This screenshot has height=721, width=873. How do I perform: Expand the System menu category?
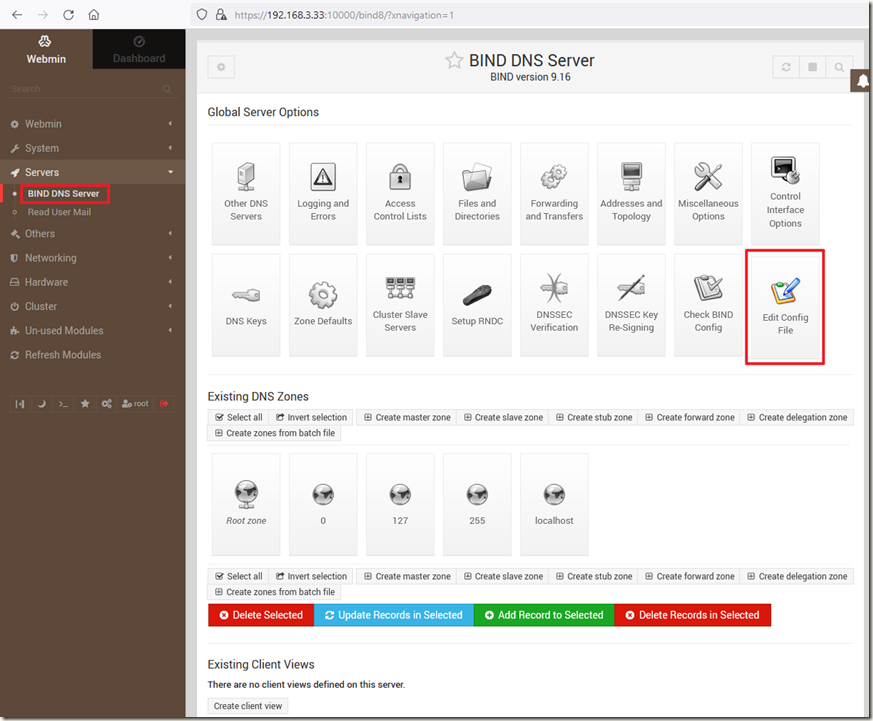[92, 148]
